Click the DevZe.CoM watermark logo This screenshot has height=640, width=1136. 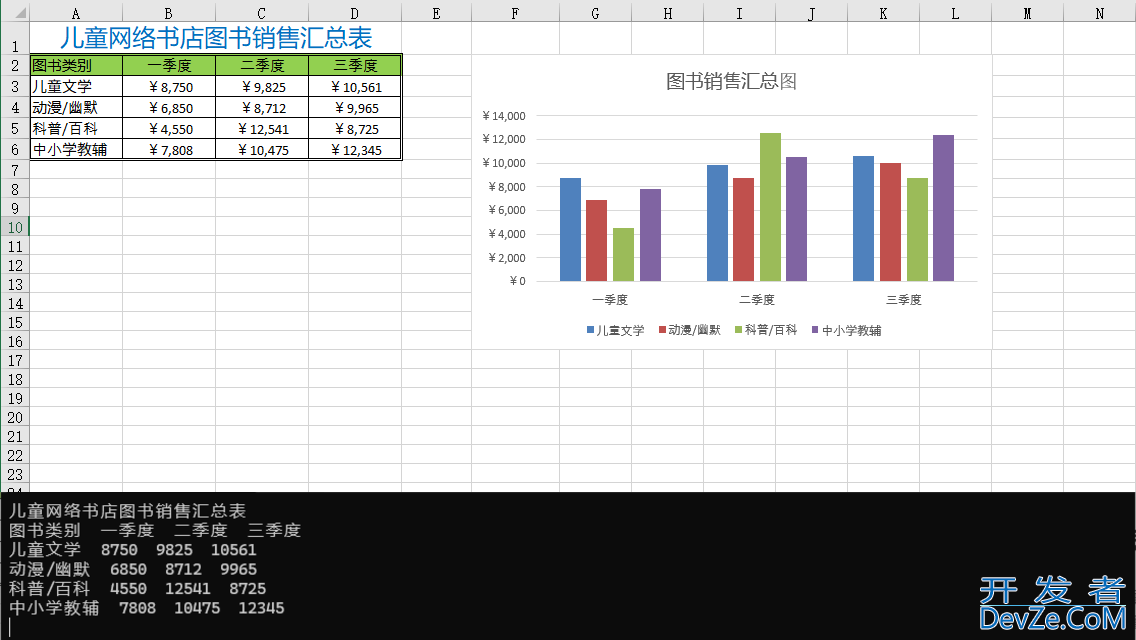[1054, 605]
